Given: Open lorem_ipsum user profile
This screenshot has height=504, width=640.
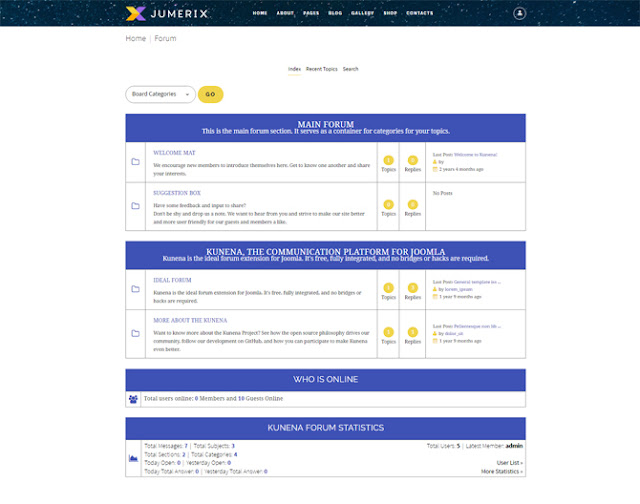Looking at the screenshot, I should 458,289.
